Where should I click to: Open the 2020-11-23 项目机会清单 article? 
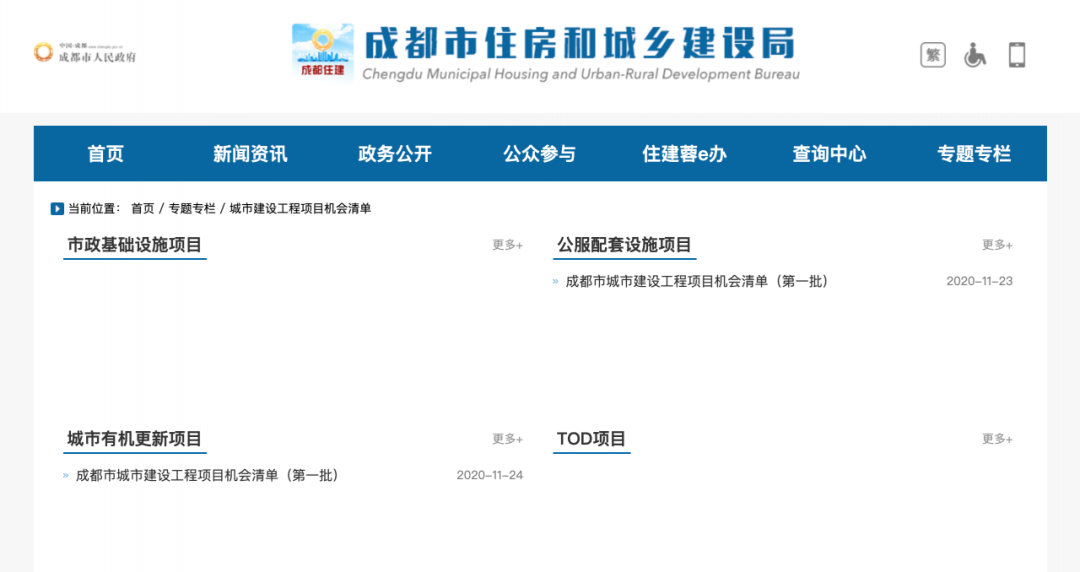696,281
